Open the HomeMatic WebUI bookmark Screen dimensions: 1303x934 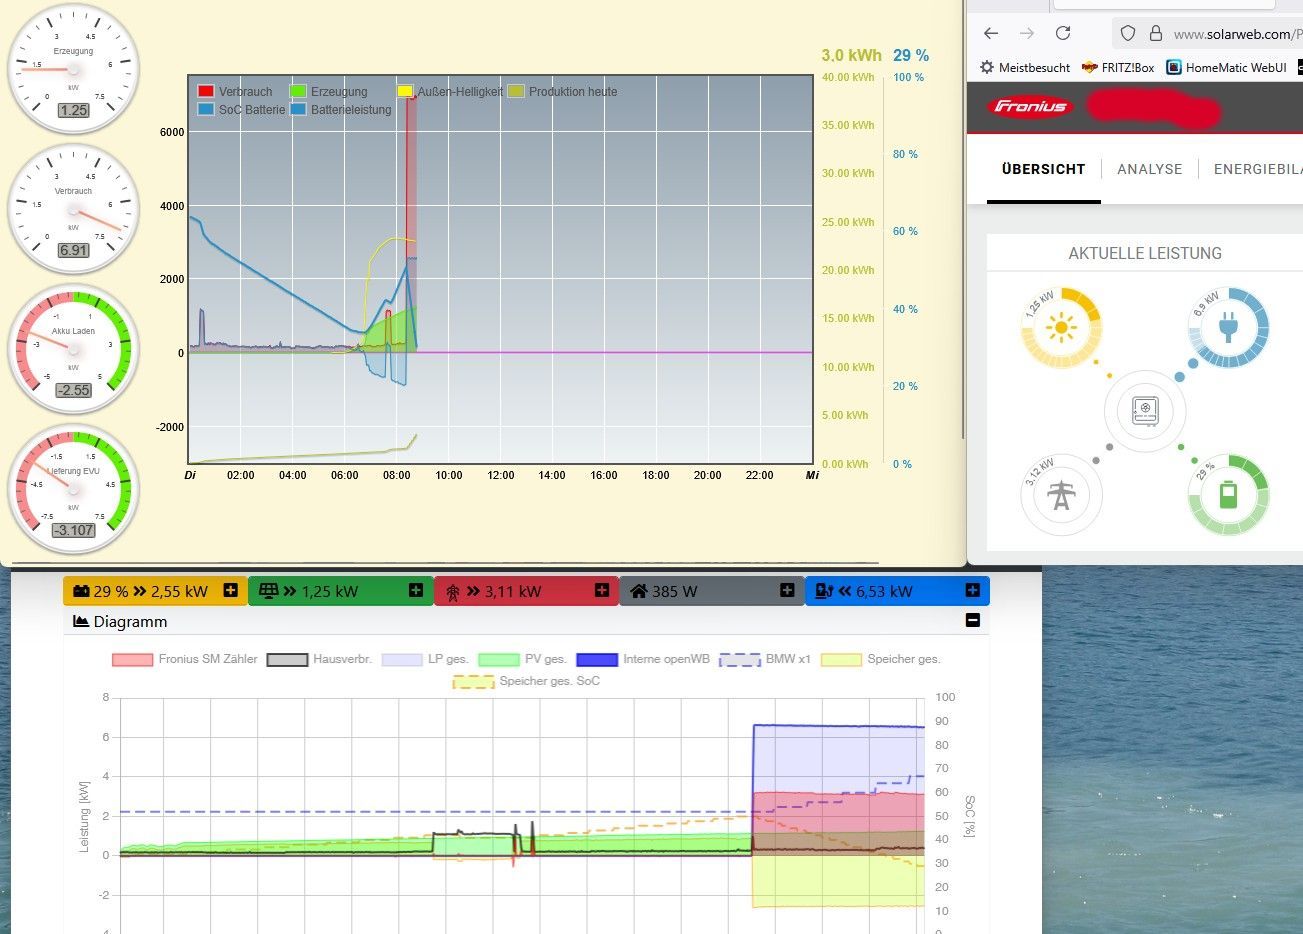(x=1226, y=68)
